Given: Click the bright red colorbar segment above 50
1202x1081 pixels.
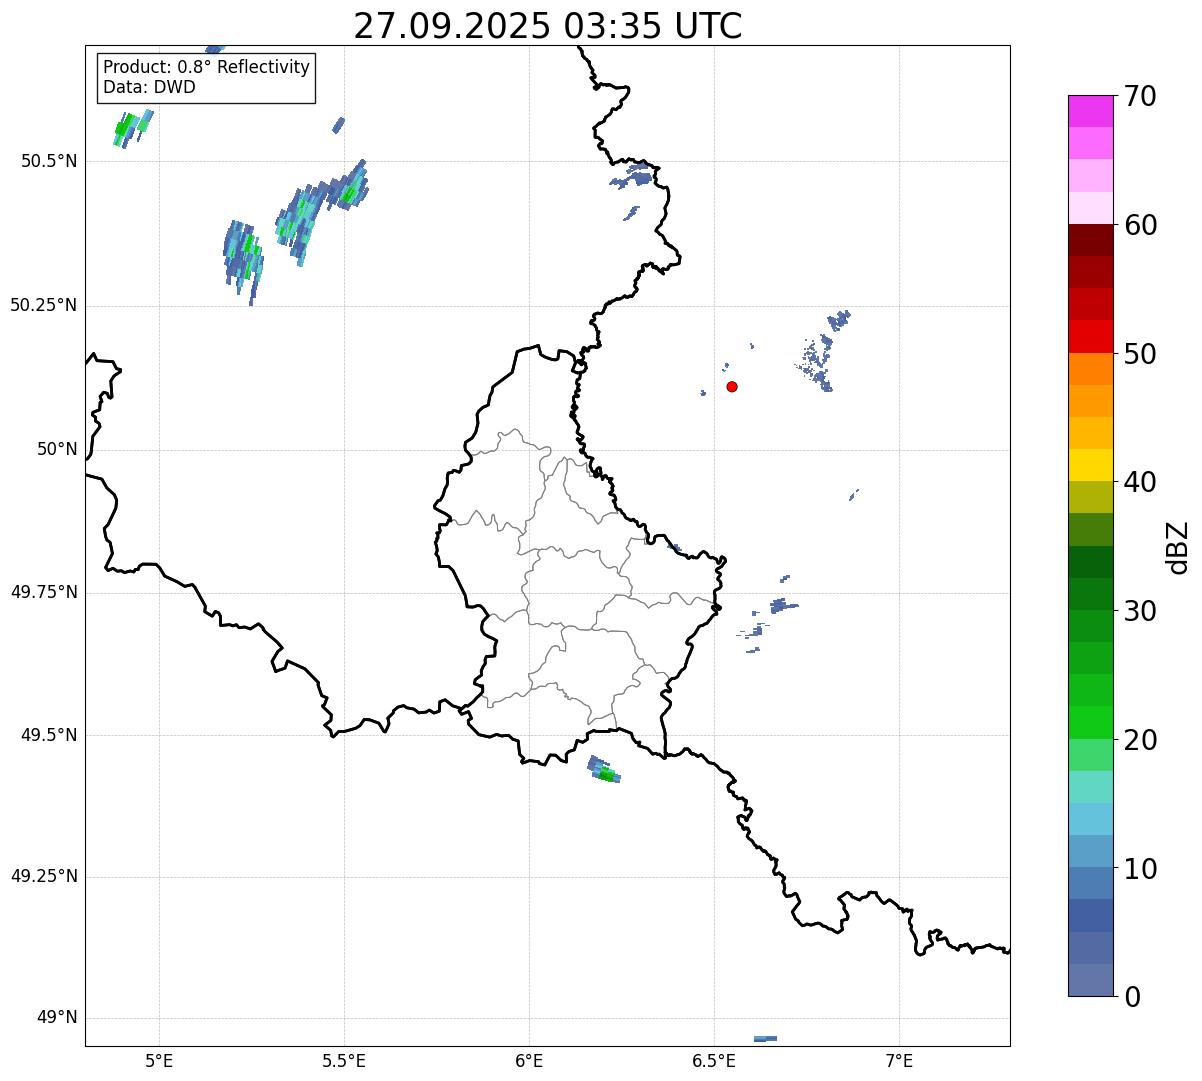Looking at the screenshot, I should click(x=1090, y=336).
